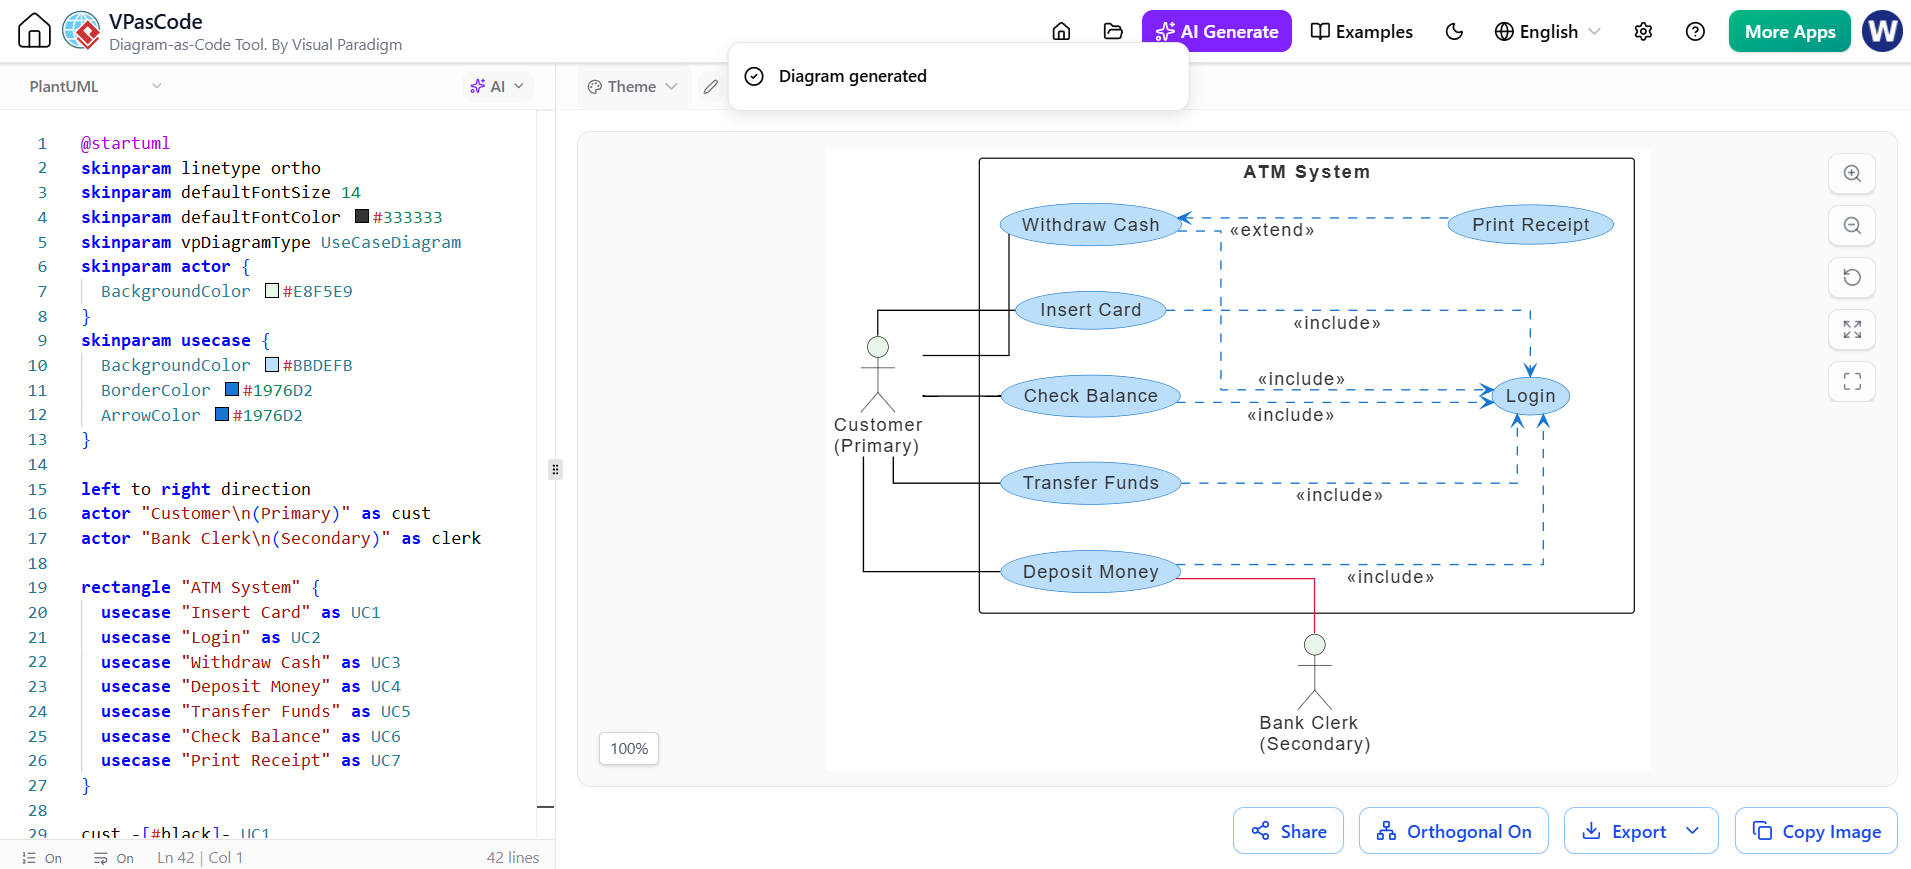Open the Examples menu
This screenshot has width=1911, height=869.
tap(1361, 31)
